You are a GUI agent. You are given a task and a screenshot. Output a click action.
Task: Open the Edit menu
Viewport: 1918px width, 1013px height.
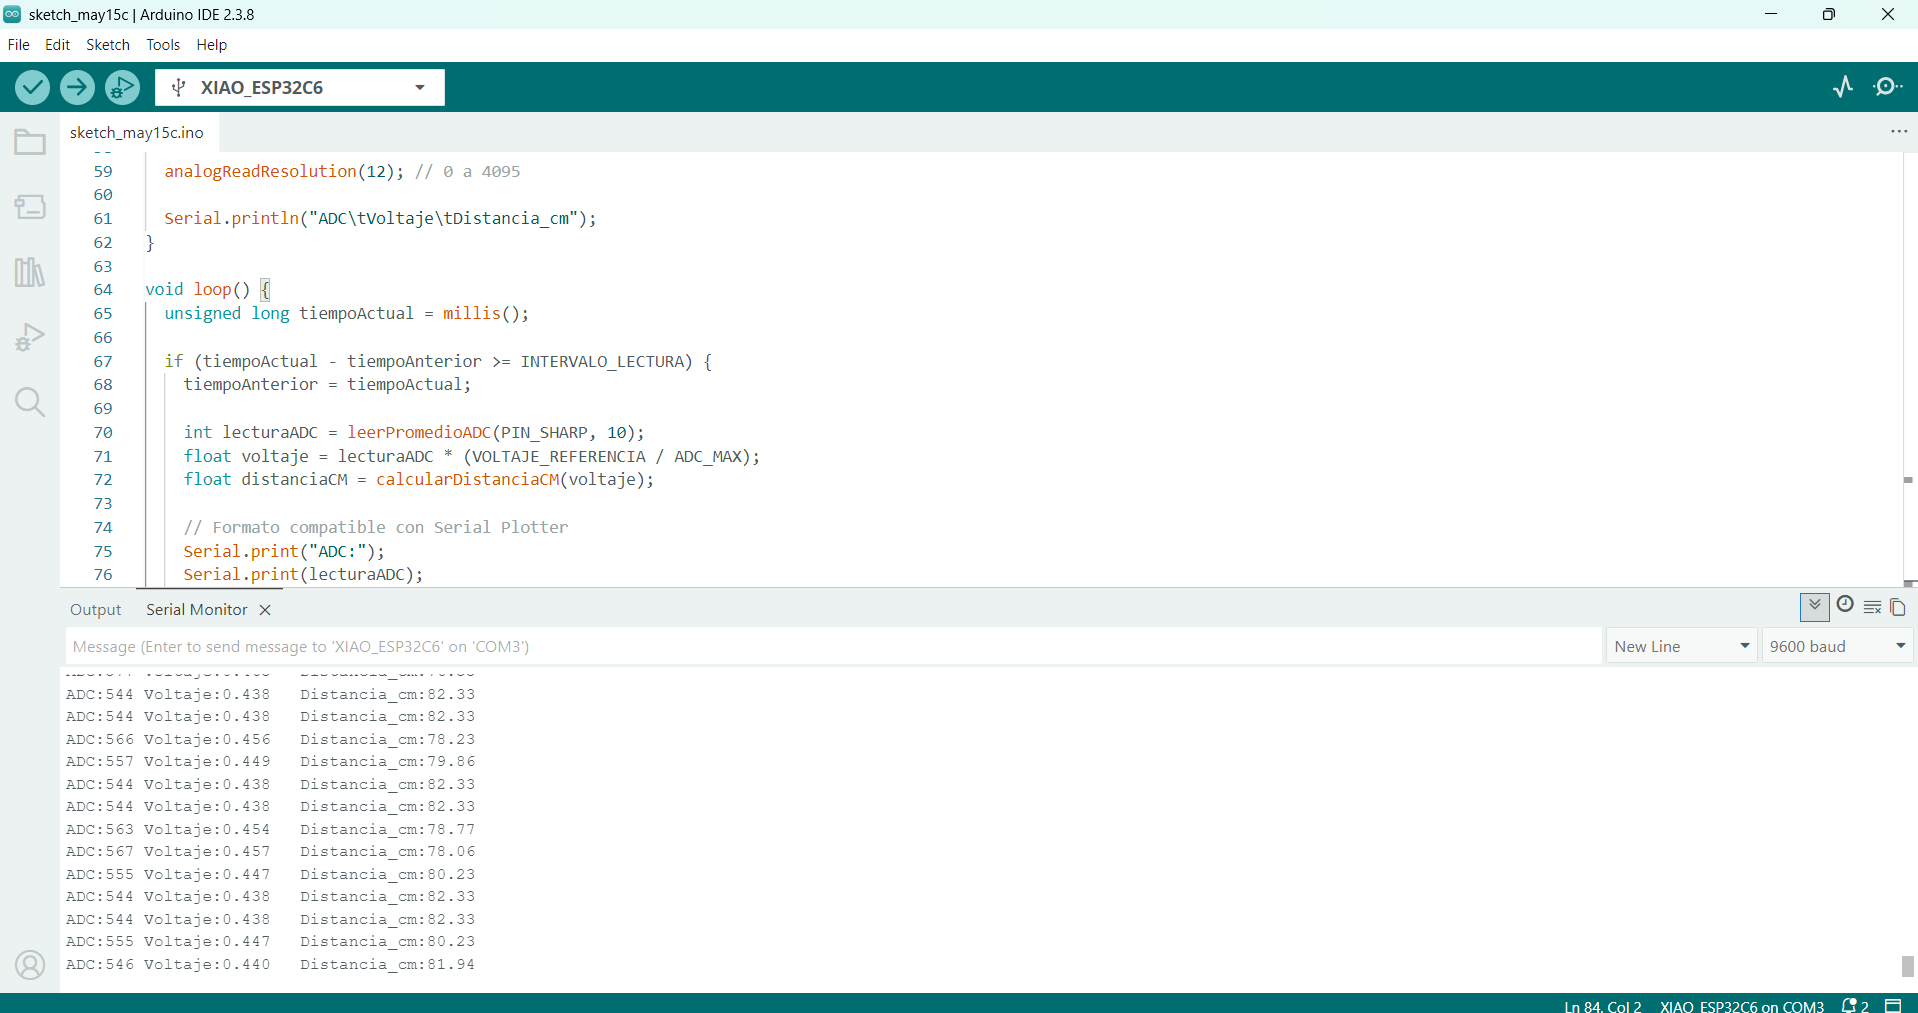tap(57, 45)
